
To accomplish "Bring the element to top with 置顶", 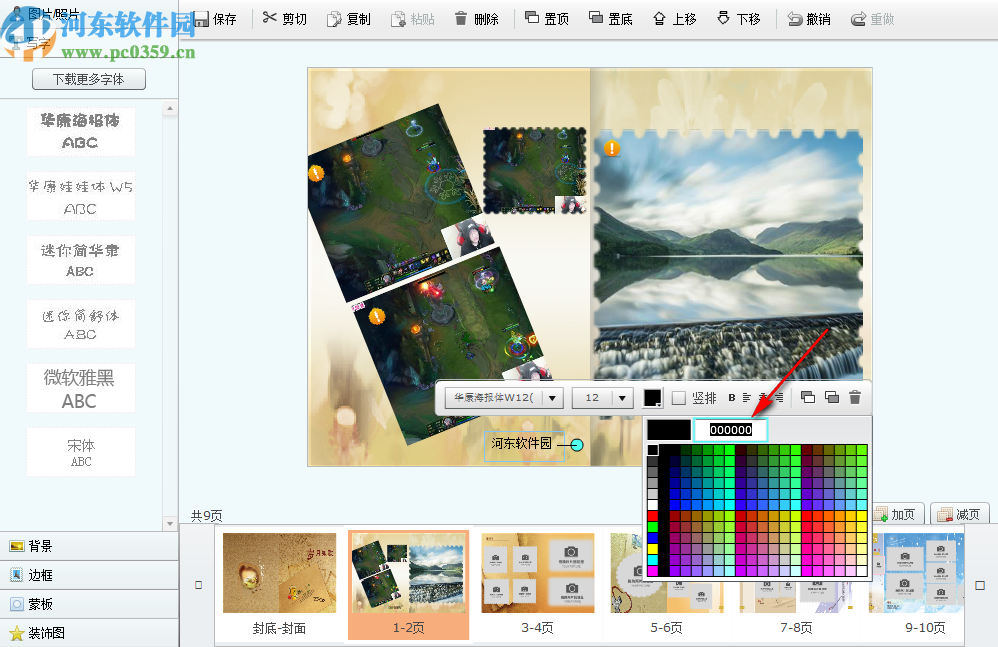I will point(546,18).
